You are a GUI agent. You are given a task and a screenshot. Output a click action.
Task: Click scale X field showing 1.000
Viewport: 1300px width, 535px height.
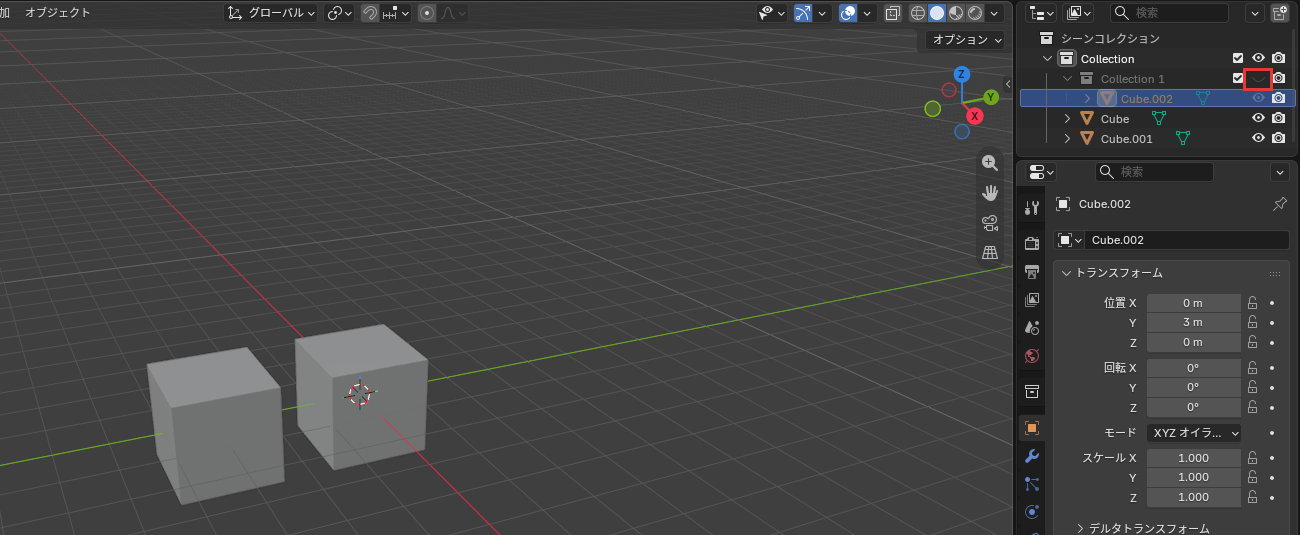[x=1193, y=457]
